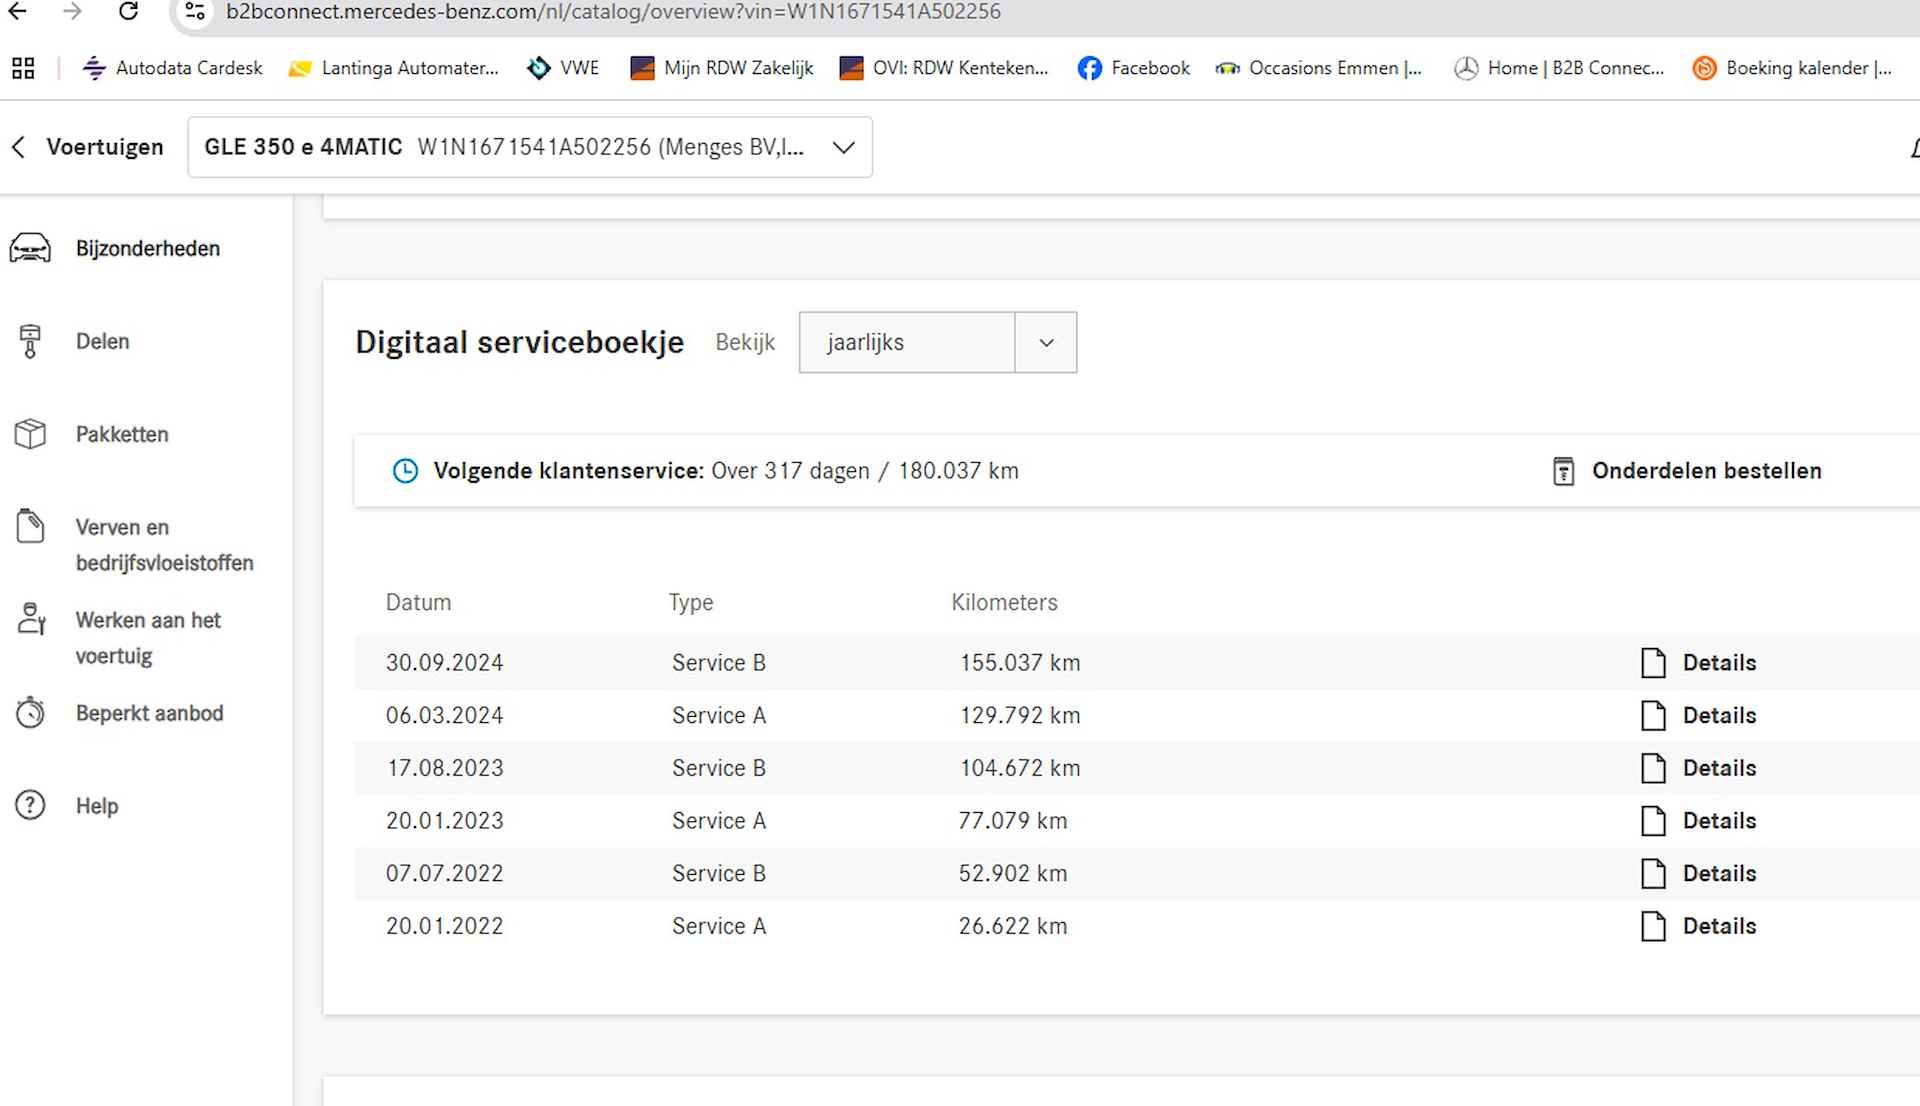Open the Autodata Cardesk bookmark
Image resolution: width=1920 pixels, height=1106 pixels.
[x=173, y=68]
